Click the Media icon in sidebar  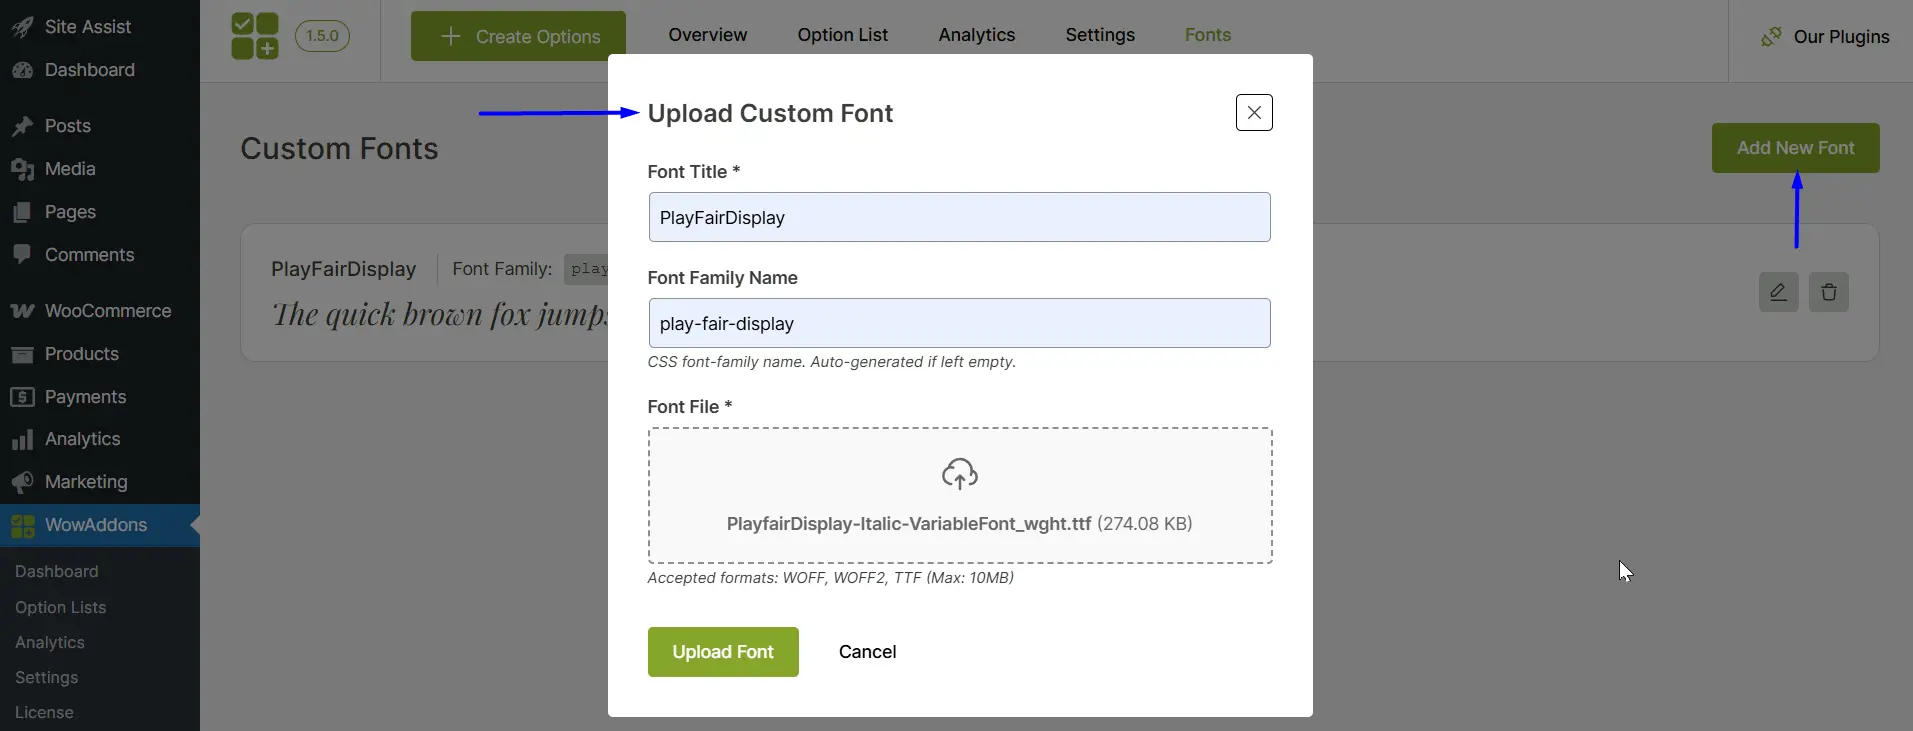click(x=22, y=169)
